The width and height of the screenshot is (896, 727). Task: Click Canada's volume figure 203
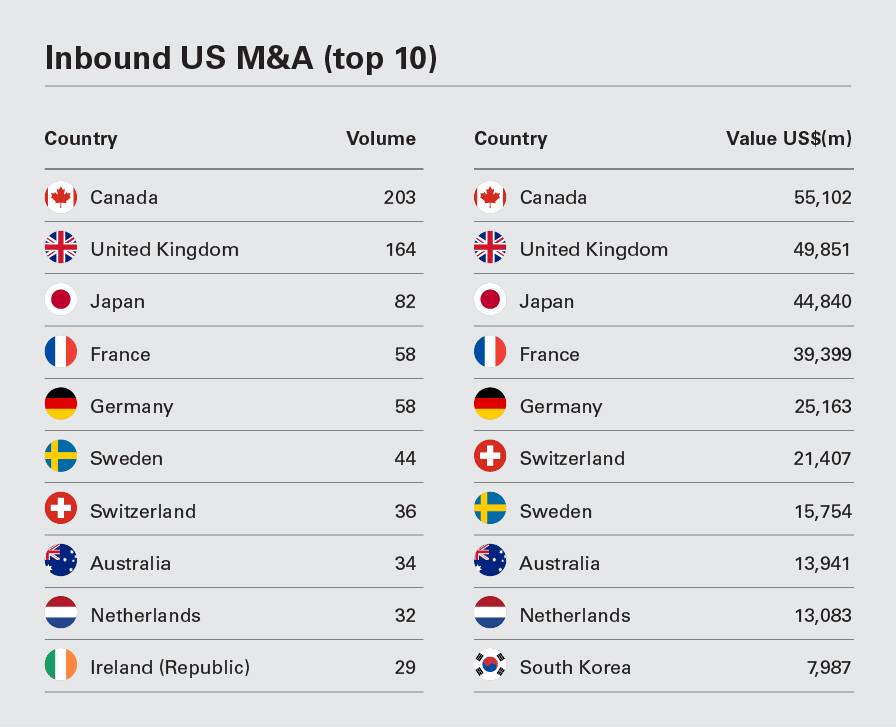399,197
